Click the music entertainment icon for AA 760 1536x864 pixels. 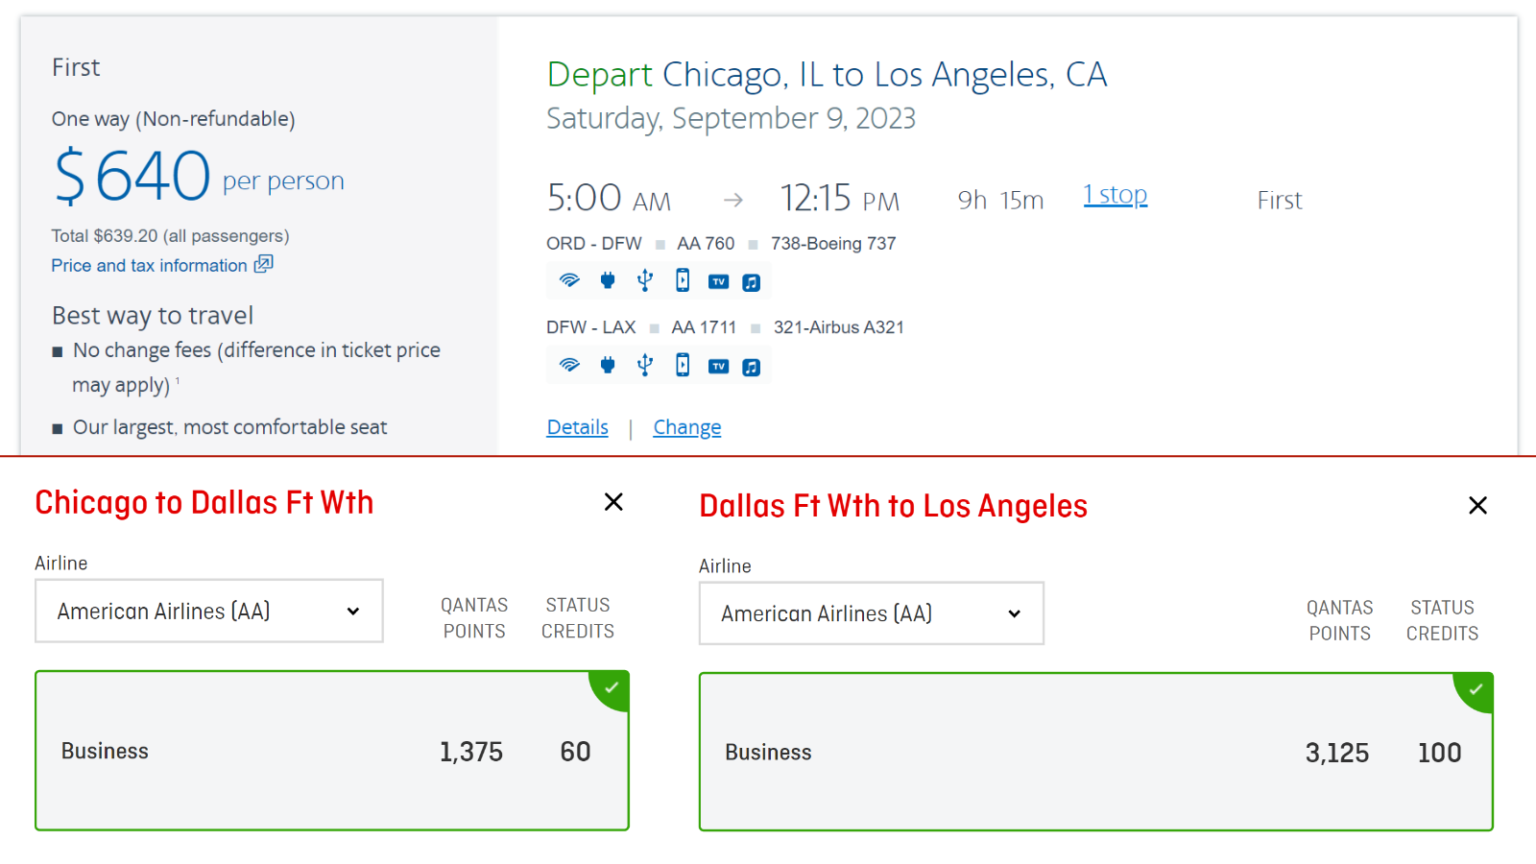tap(752, 280)
